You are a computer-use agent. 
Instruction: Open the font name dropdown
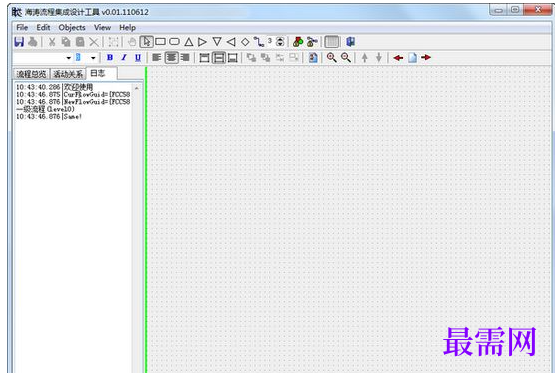69,58
